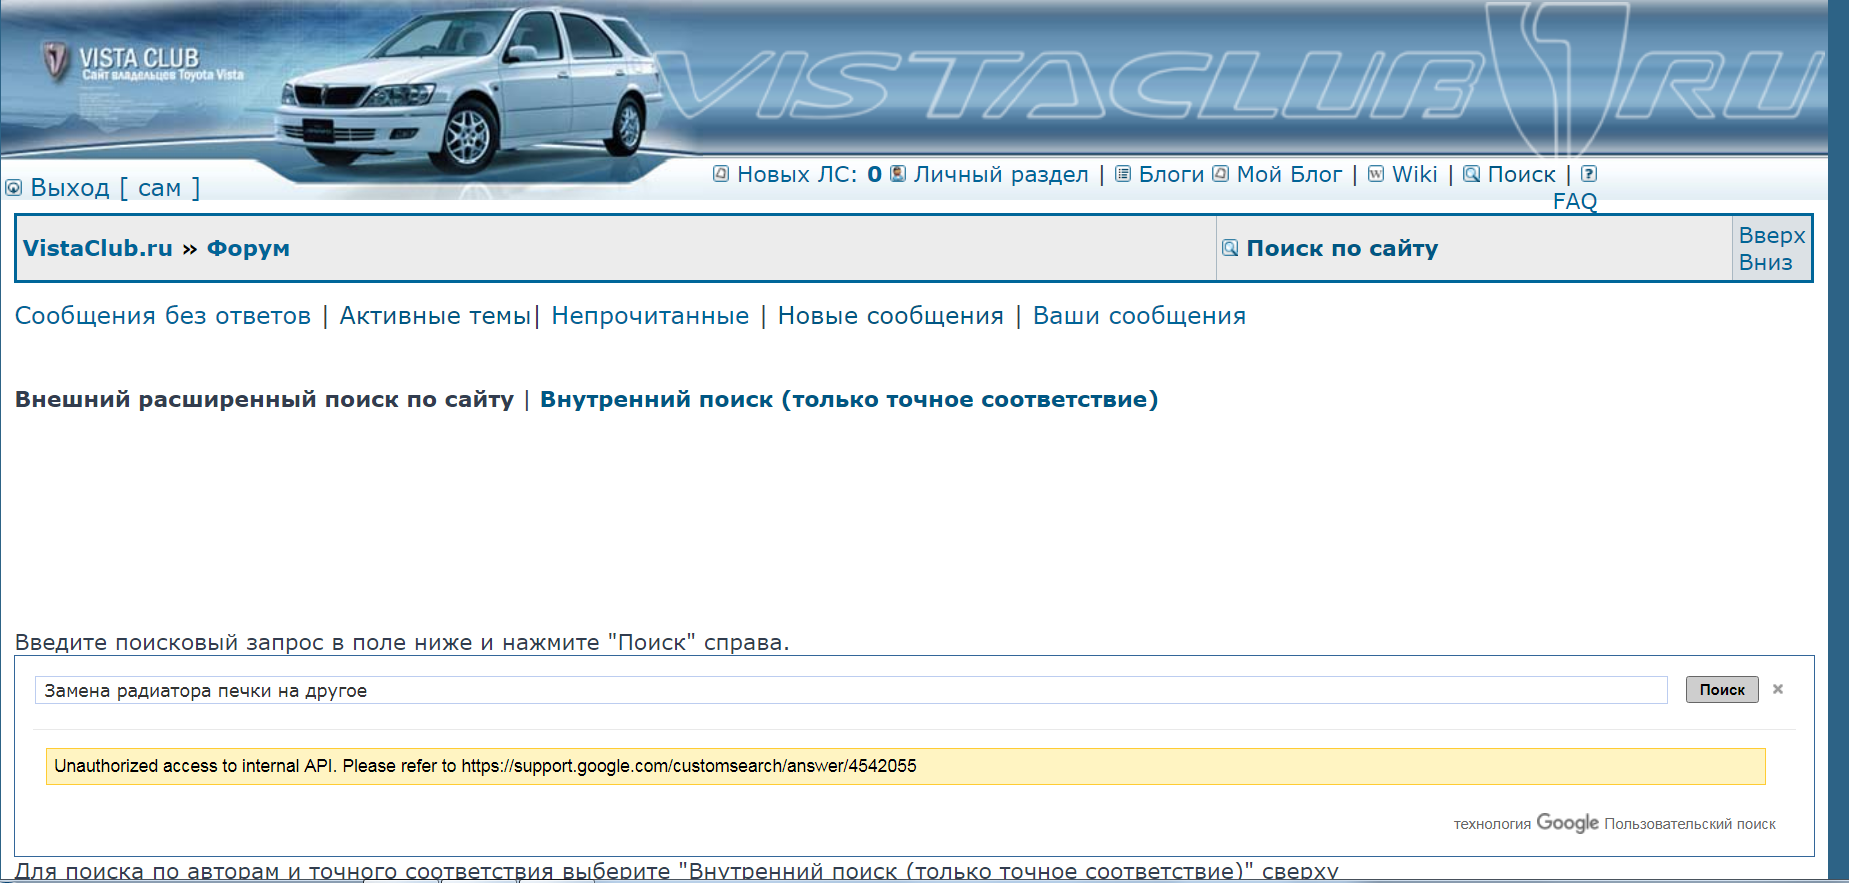The height and width of the screenshot is (883, 1849).
Task: Jump to page bottom with the Вниз link
Action: pos(1765,263)
